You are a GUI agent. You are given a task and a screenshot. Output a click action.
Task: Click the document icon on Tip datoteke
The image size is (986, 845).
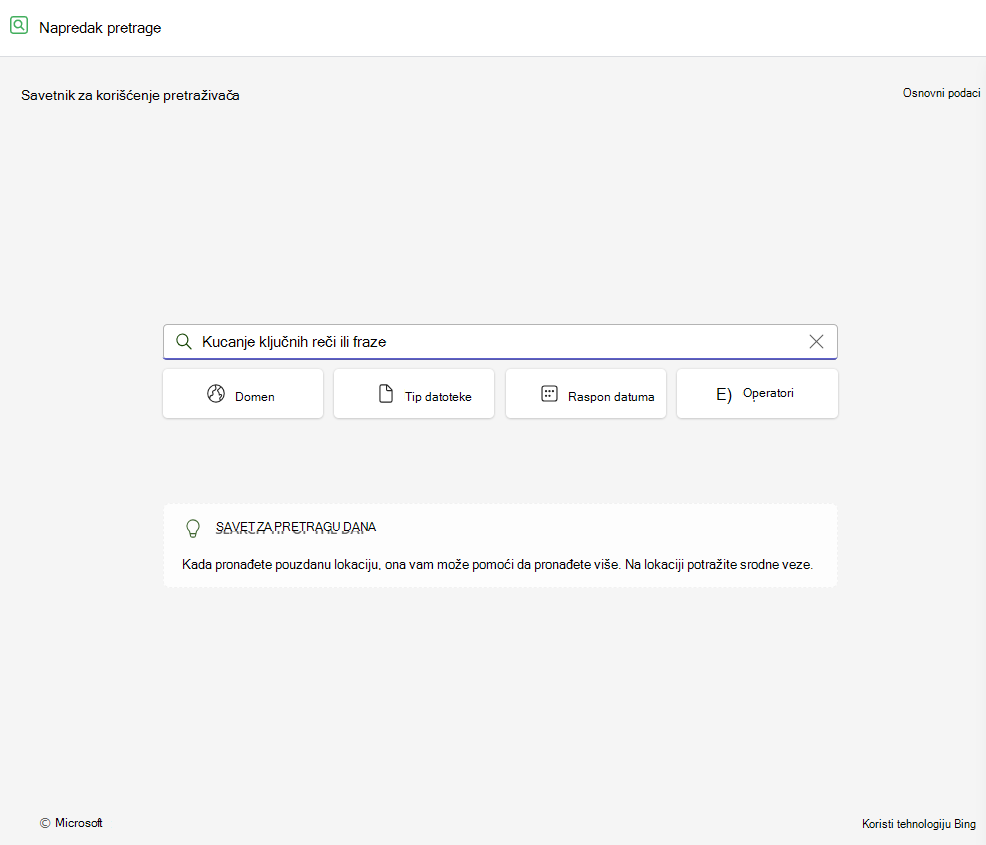(385, 394)
